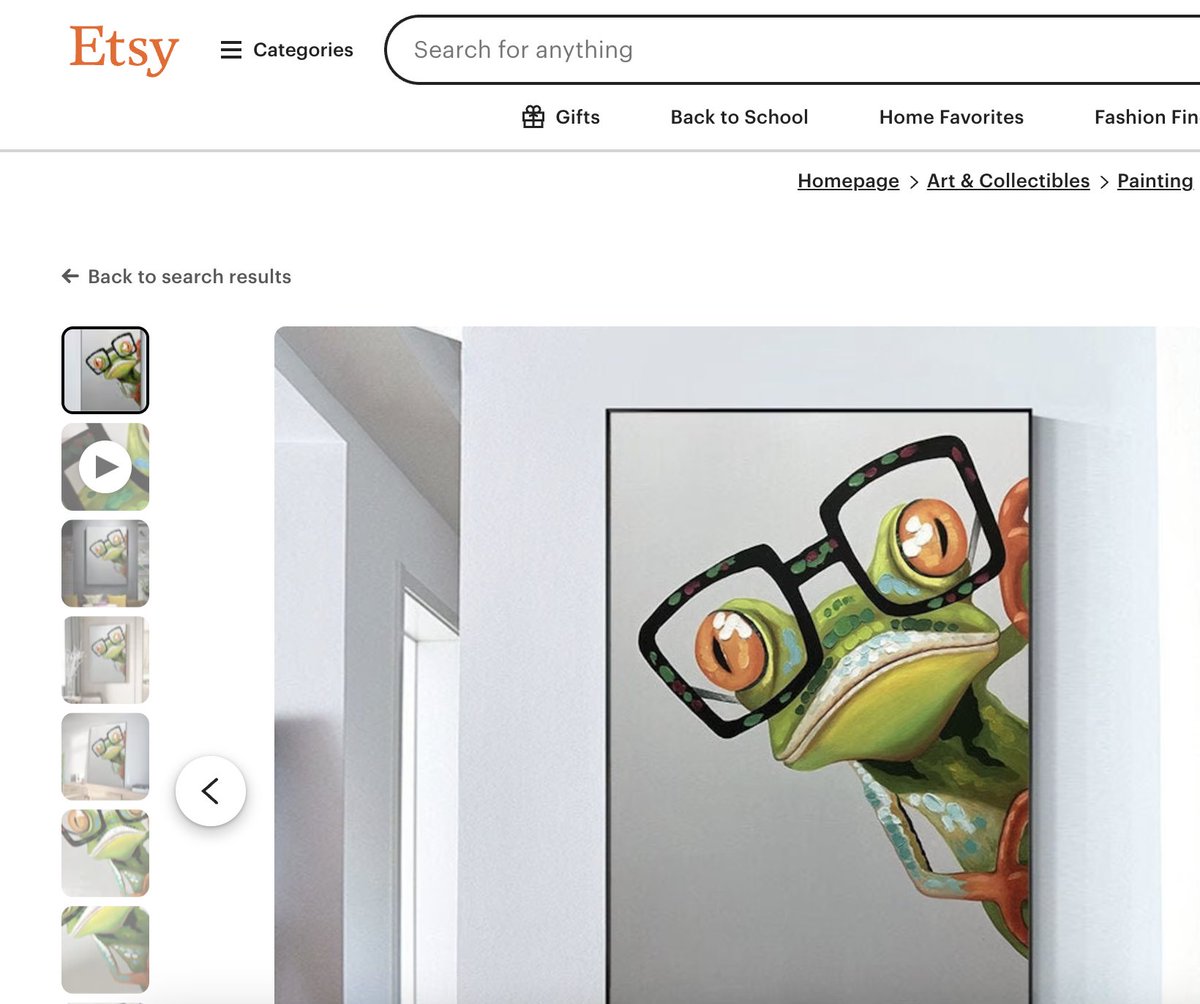Follow the Art & Collectibles breadcrumb link

click(1008, 181)
